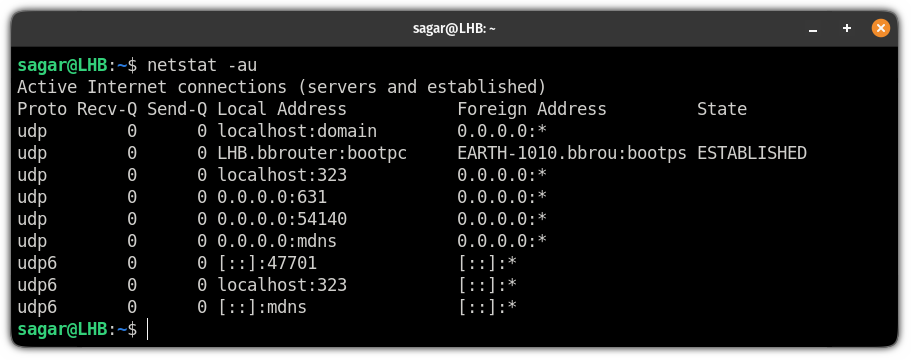Image resolution: width=911 pixels, height=360 pixels.
Task: Click the 'Recv-Q' column header
Action: (107, 109)
